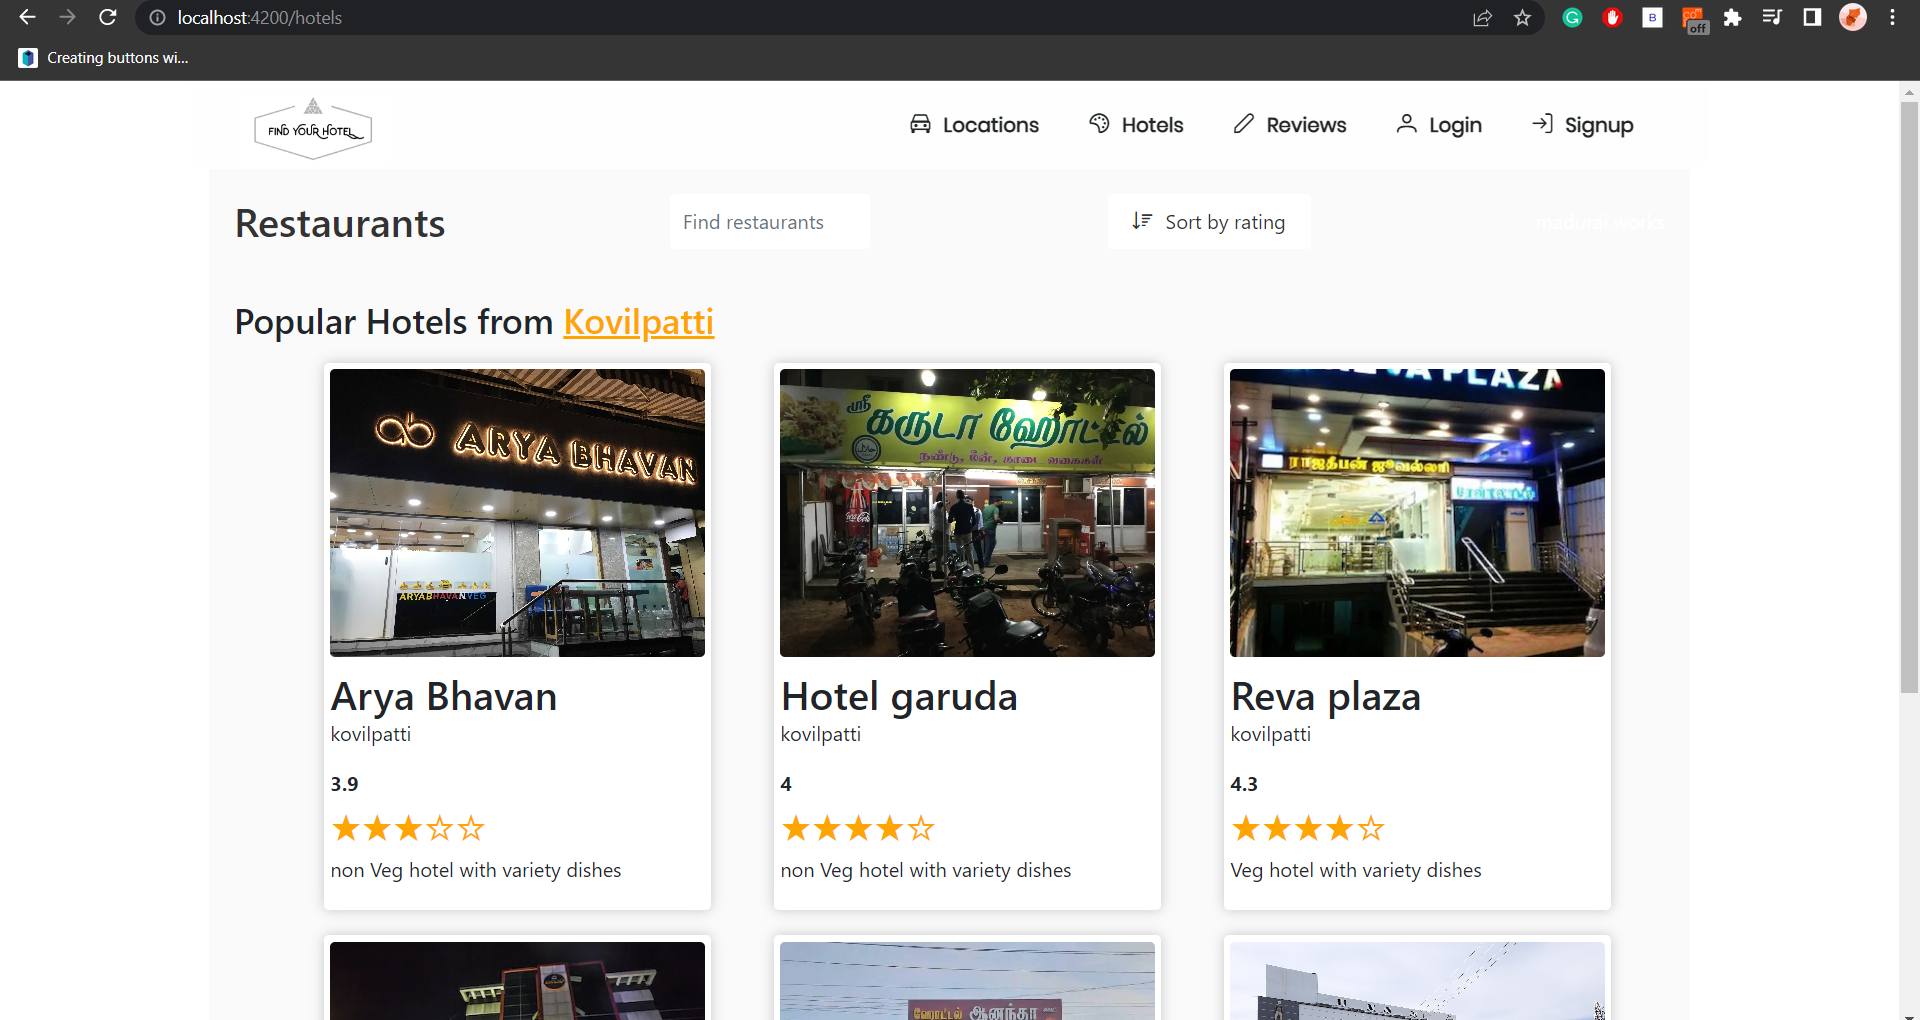The height and width of the screenshot is (1020, 1920).
Task: Click the browser forward arrow
Action: tap(67, 18)
